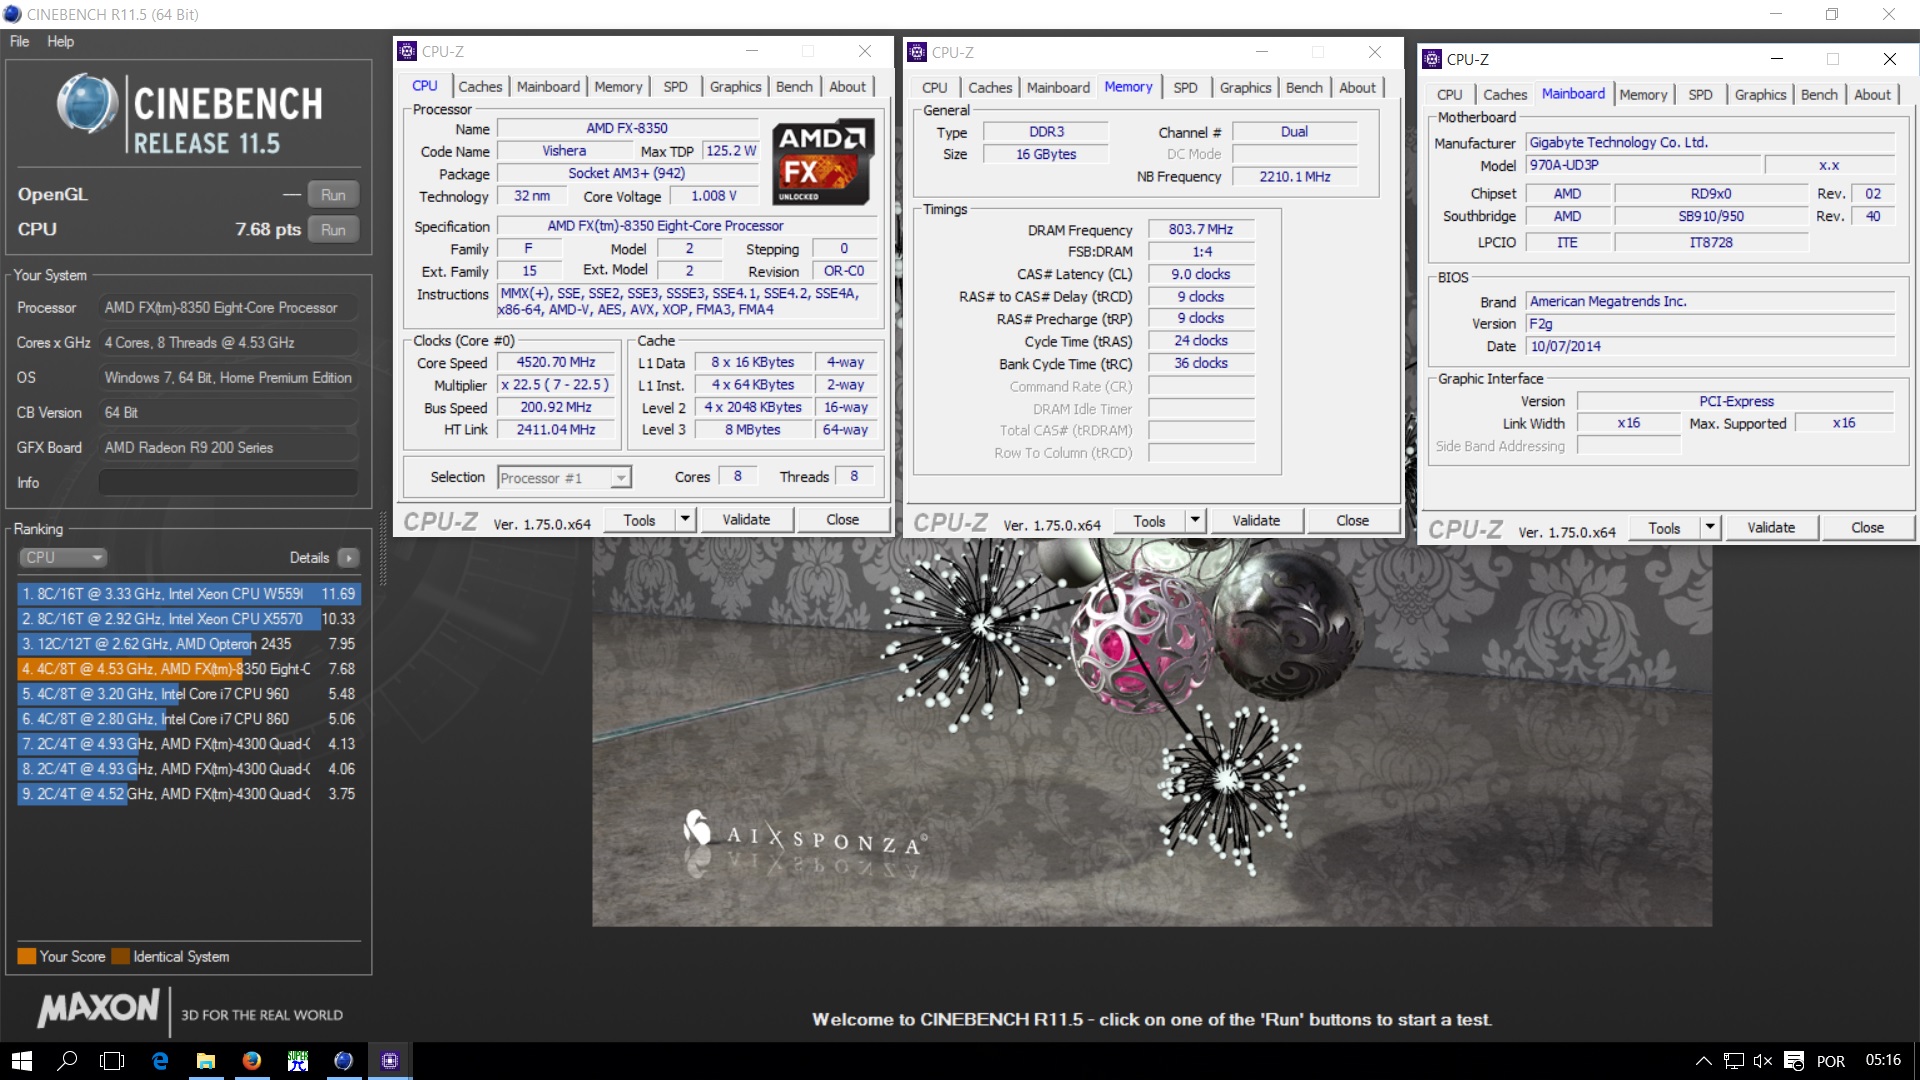Click taskbar clock 05:16
This screenshot has height=1080, width=1920.
tap(1883, 1060)
